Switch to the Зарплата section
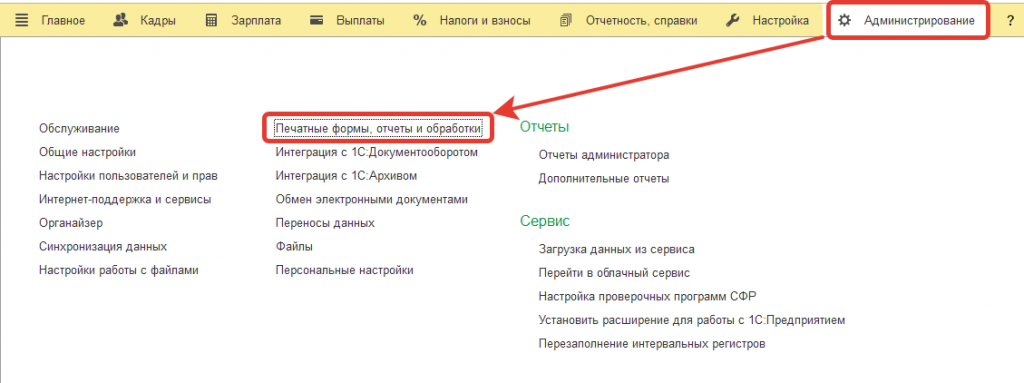Screen dimensions: 1024x383 coord(256,20)
